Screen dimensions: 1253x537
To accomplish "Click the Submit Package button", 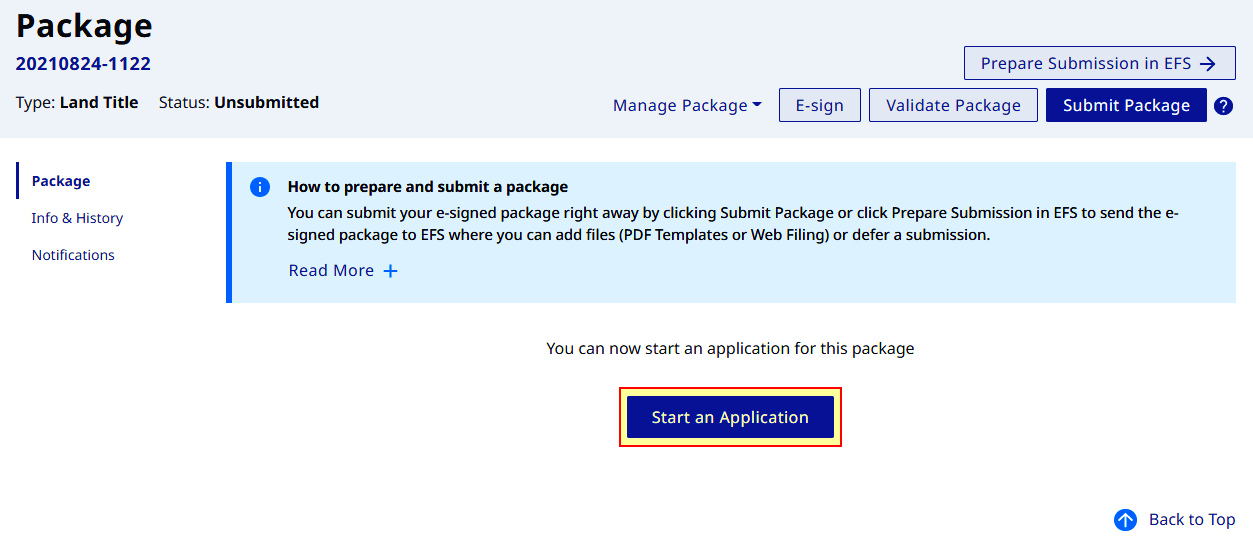I will click(x=1126, y=105).
